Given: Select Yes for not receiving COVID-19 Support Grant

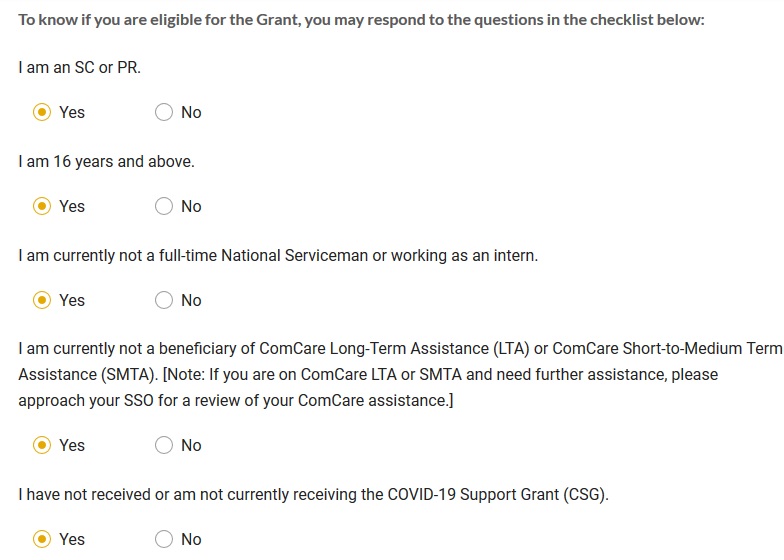Looking at the screenshot, I should [42, 539].
